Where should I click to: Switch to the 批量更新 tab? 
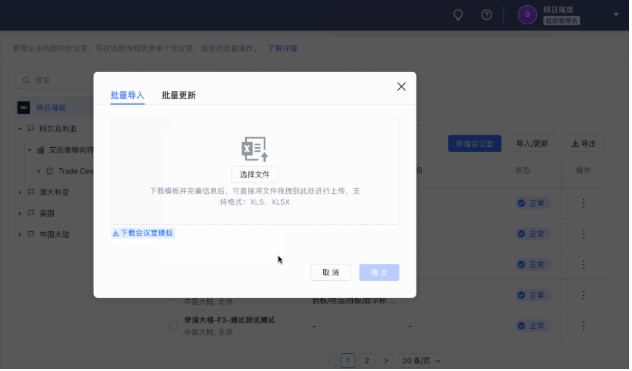pos(179,96)
